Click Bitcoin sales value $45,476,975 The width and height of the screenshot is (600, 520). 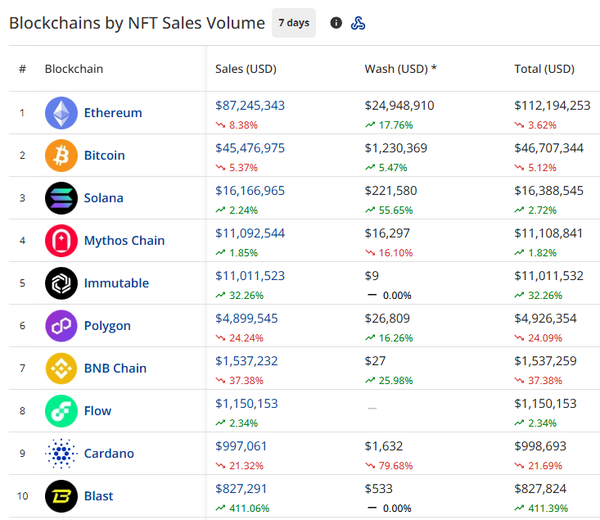(x=250, y=147)
